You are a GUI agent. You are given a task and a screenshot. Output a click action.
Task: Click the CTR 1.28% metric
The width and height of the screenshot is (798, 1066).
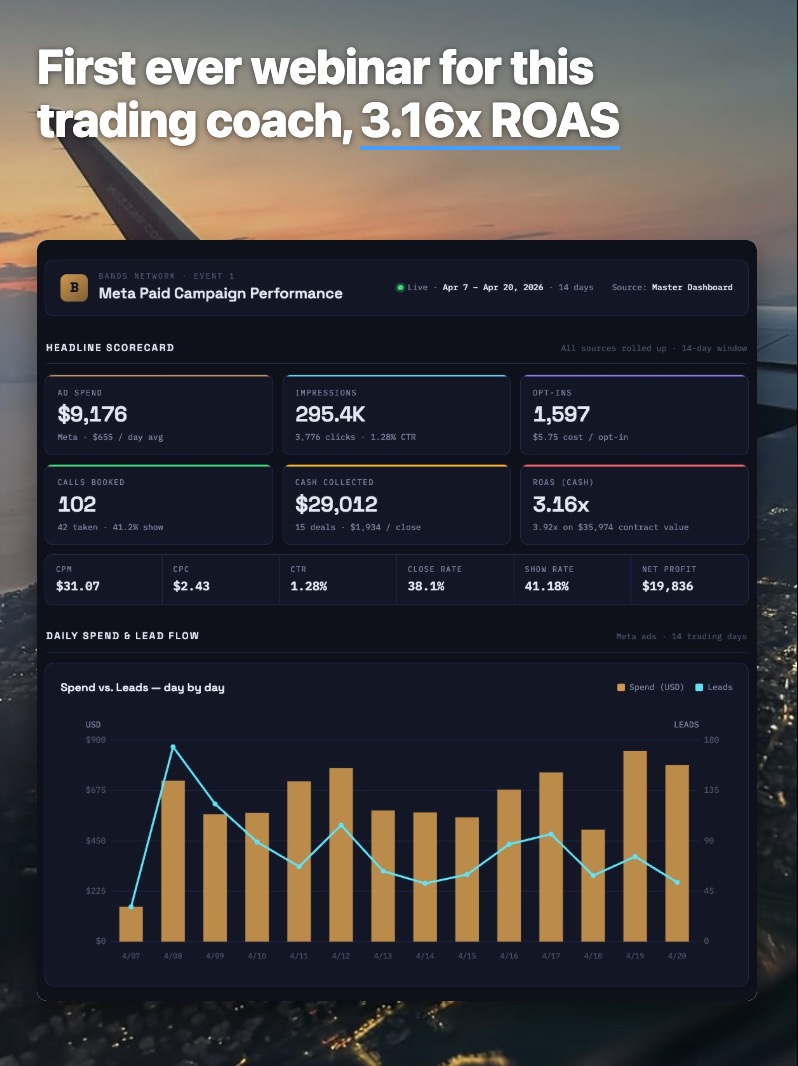point(338,579)
